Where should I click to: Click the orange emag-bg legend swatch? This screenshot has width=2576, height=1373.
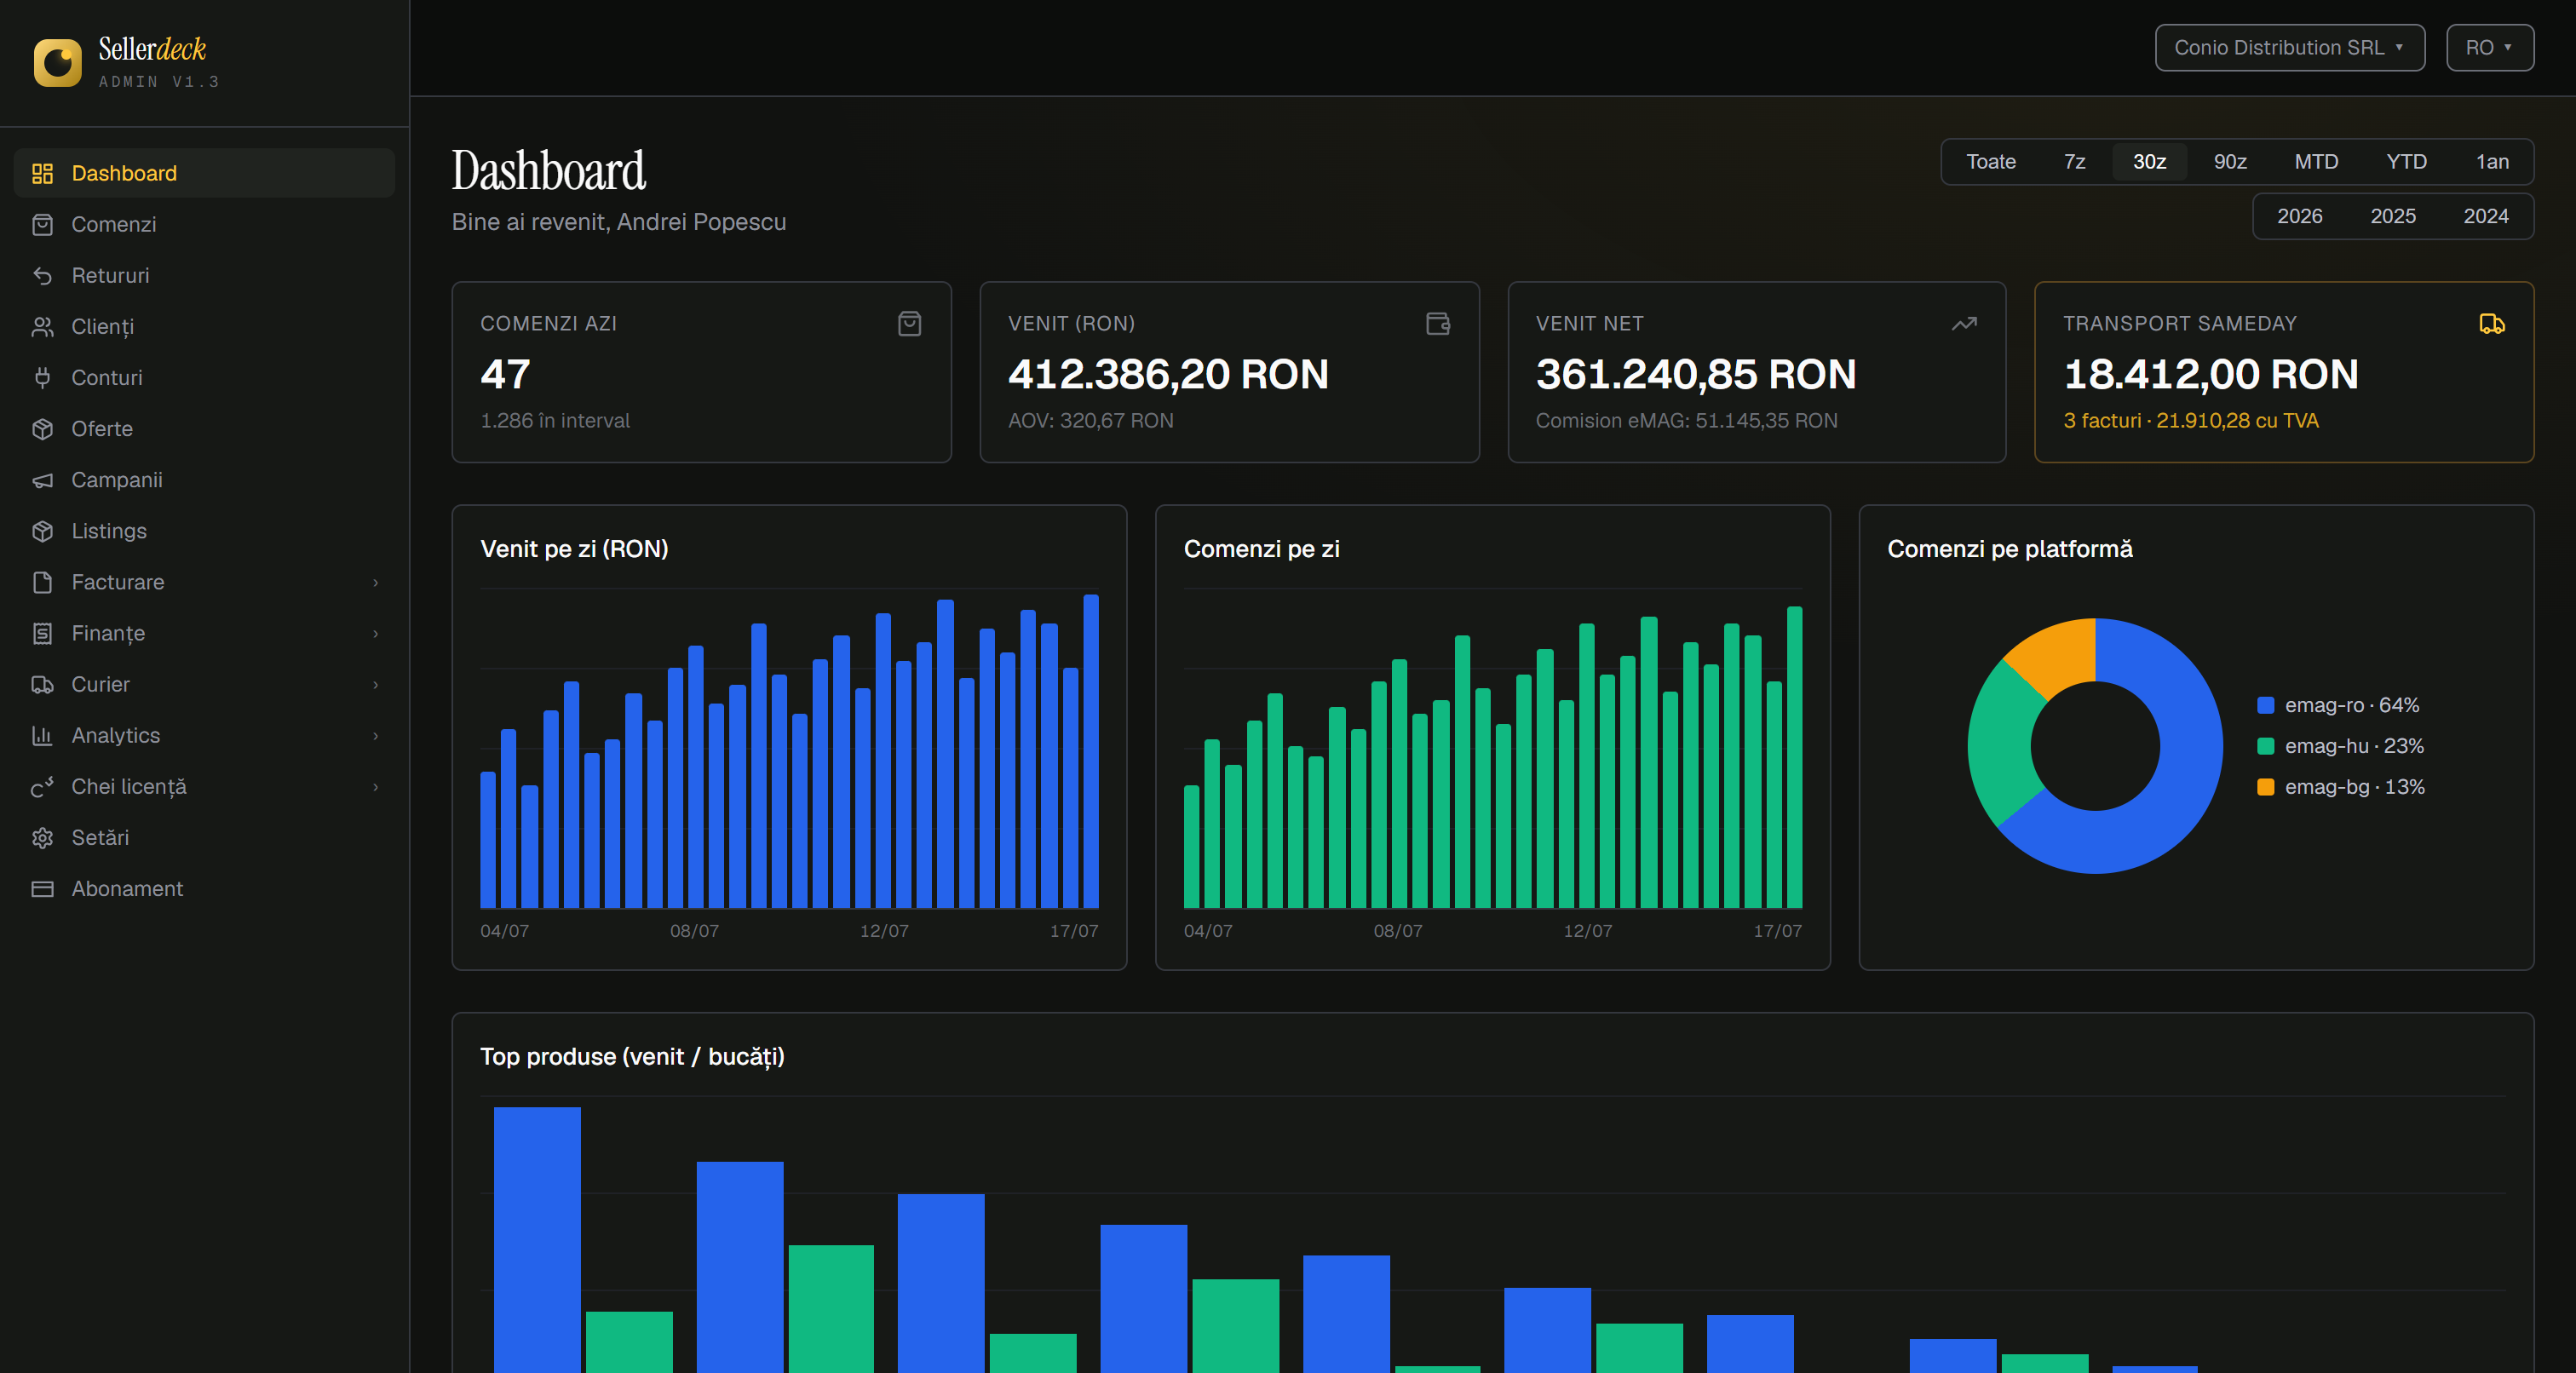click(2266, 787)
